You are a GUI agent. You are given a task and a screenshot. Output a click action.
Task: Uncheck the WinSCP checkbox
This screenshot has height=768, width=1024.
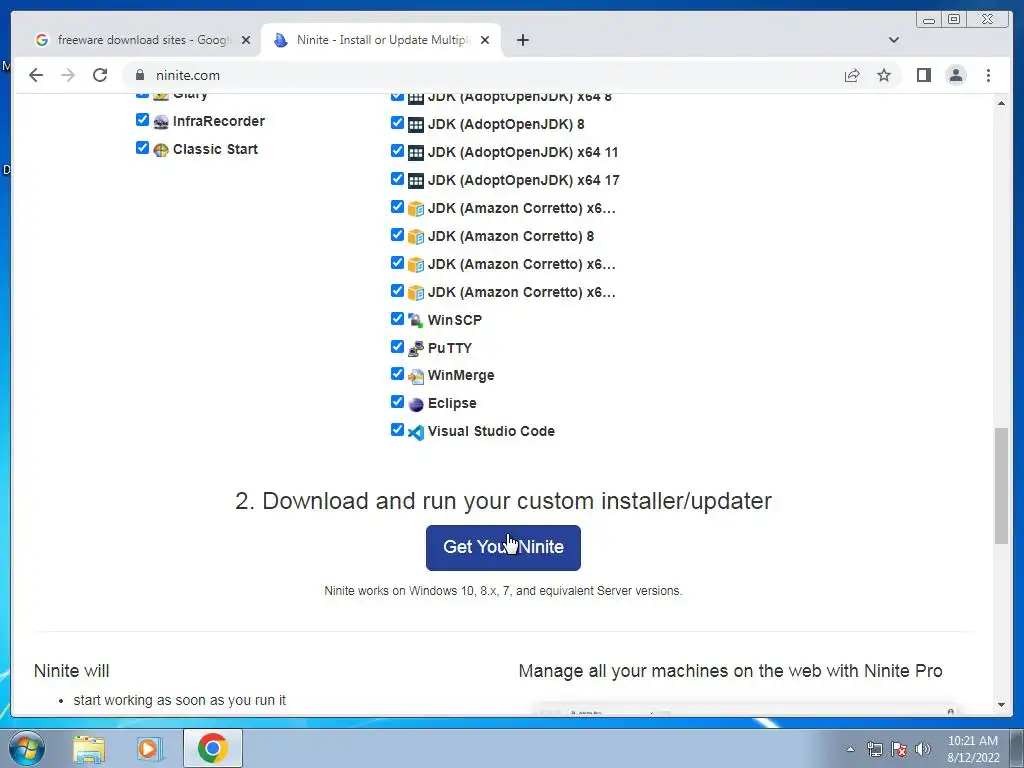(397, 318)
